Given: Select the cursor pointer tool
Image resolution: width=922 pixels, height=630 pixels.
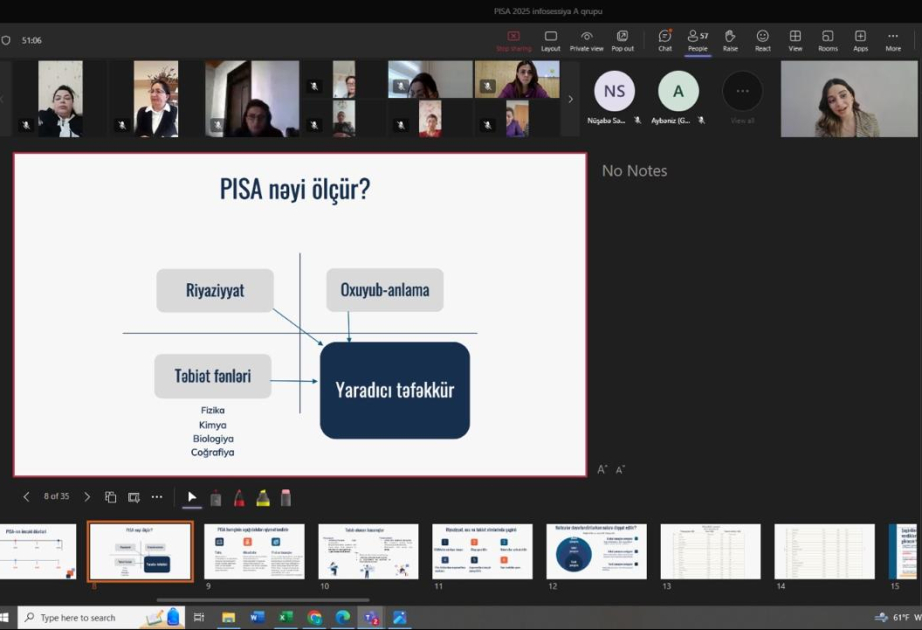Looking at the screenshot, I should click(x=192, y=498).
